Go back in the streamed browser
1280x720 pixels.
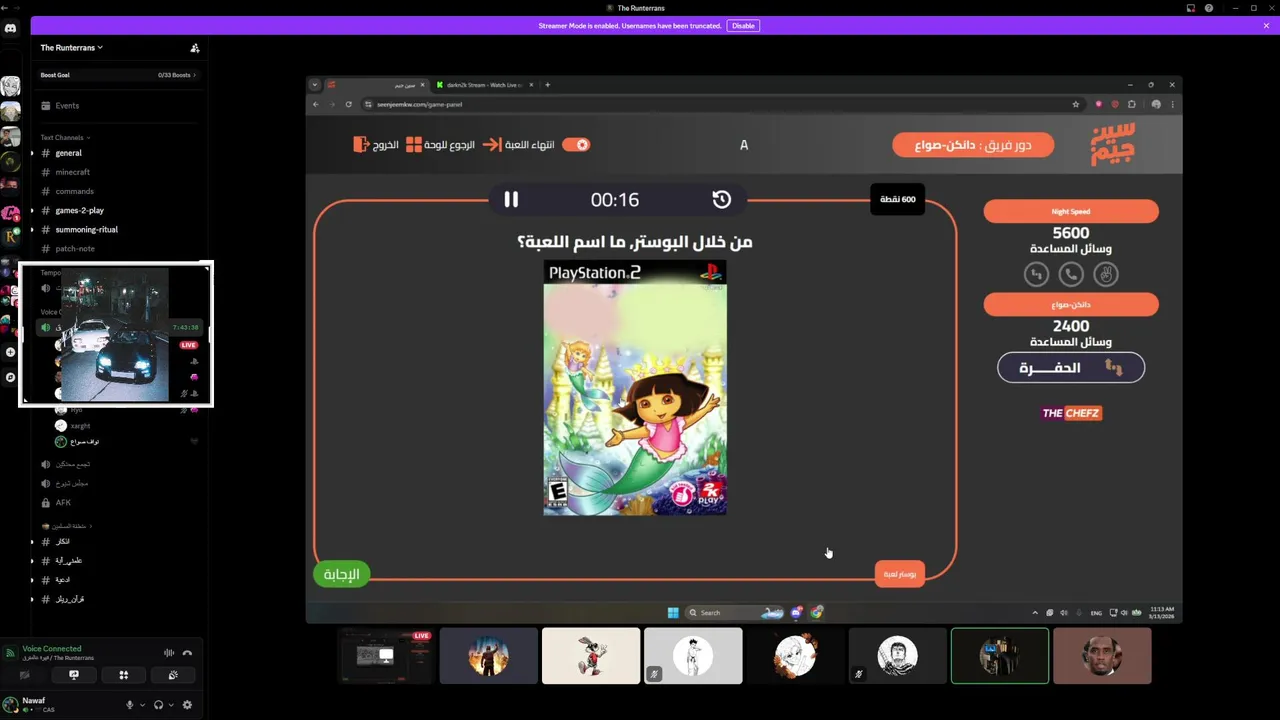click(x=316, y=104)
